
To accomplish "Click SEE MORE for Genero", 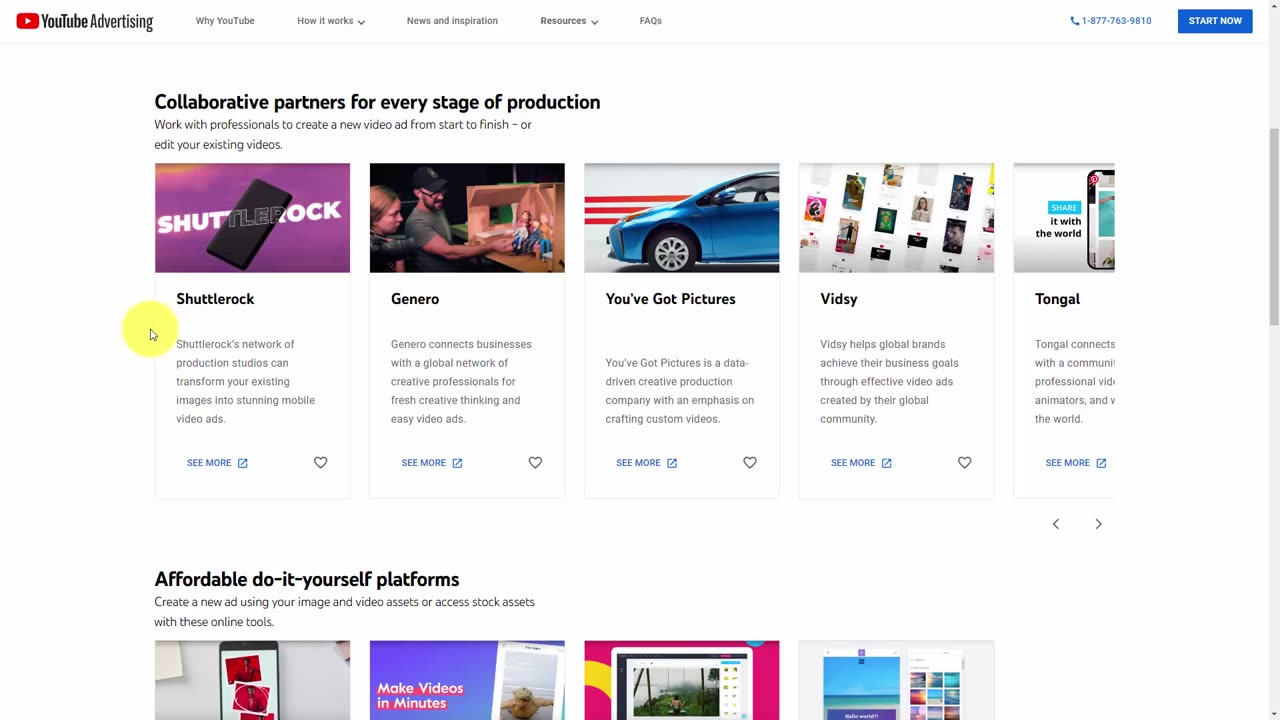I will [x=432, y=463].
